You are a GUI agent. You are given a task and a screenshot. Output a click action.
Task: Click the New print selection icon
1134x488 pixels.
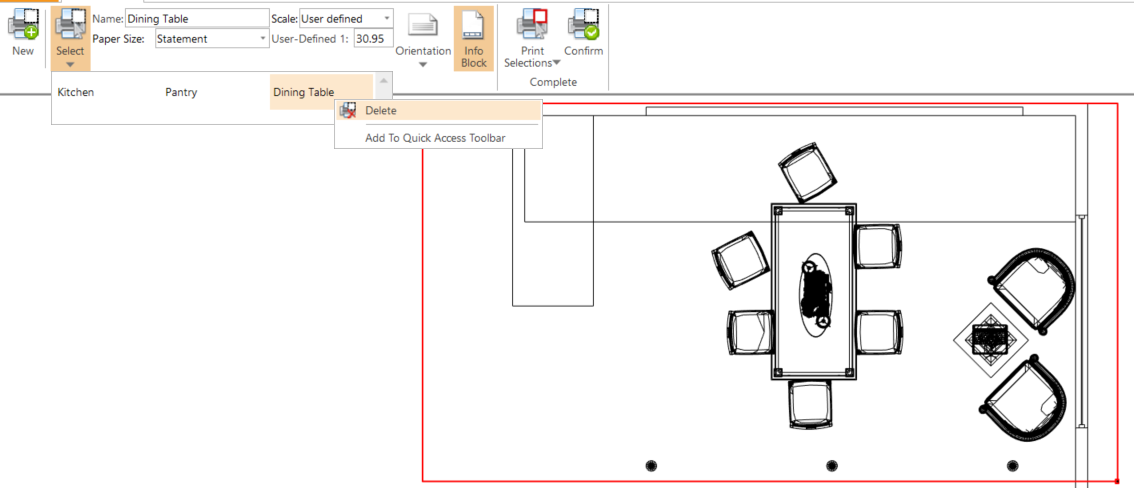pos(22,24)
